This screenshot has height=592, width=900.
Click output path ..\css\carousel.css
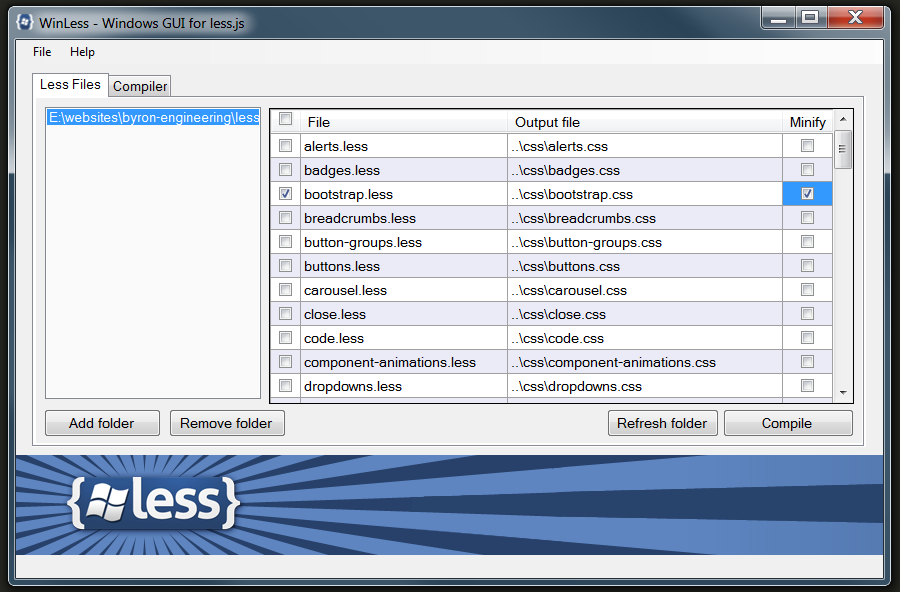coord(569,291)
